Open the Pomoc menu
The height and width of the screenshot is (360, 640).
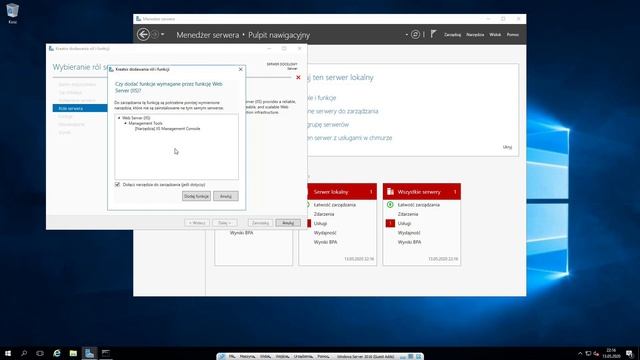point(513,35)
